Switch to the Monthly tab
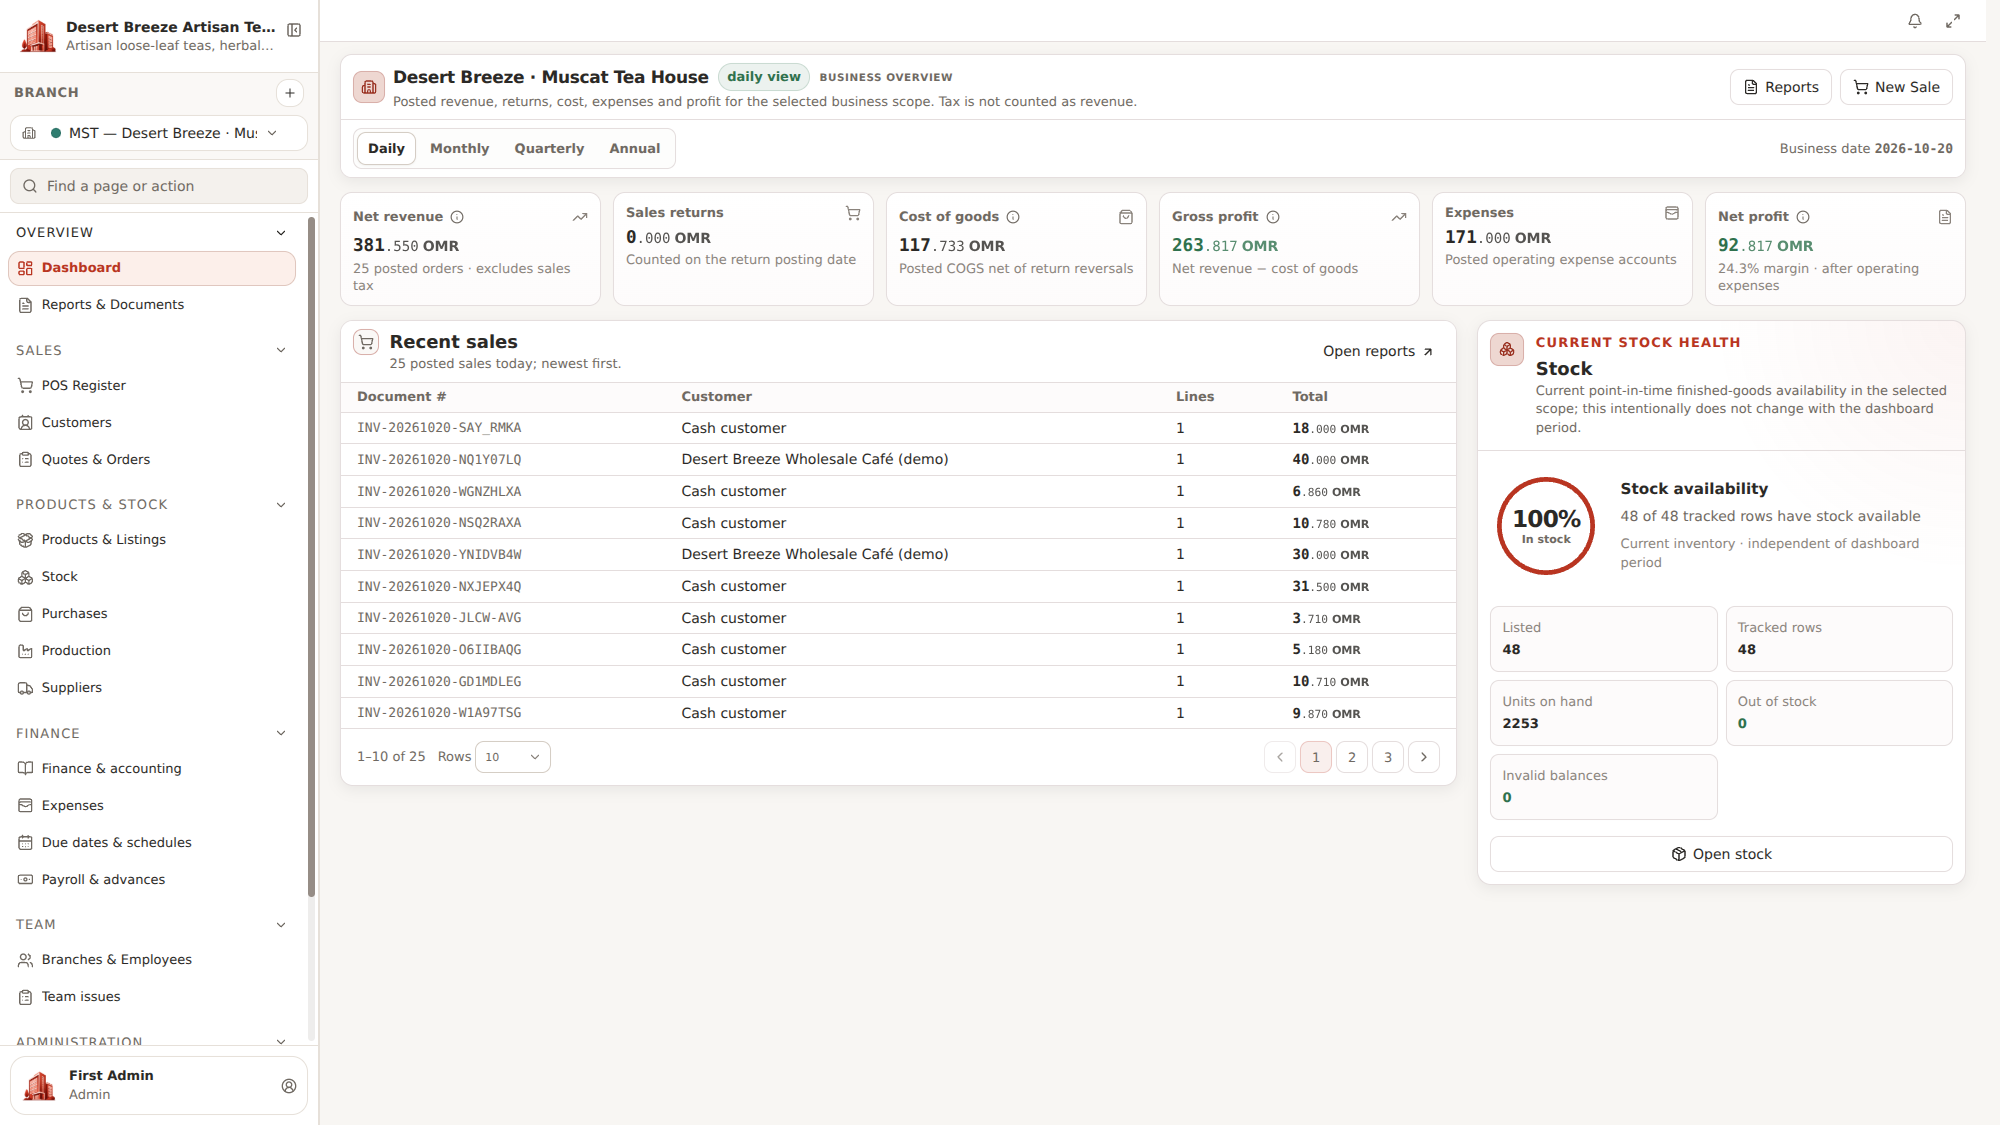 [x=460, y=149]
